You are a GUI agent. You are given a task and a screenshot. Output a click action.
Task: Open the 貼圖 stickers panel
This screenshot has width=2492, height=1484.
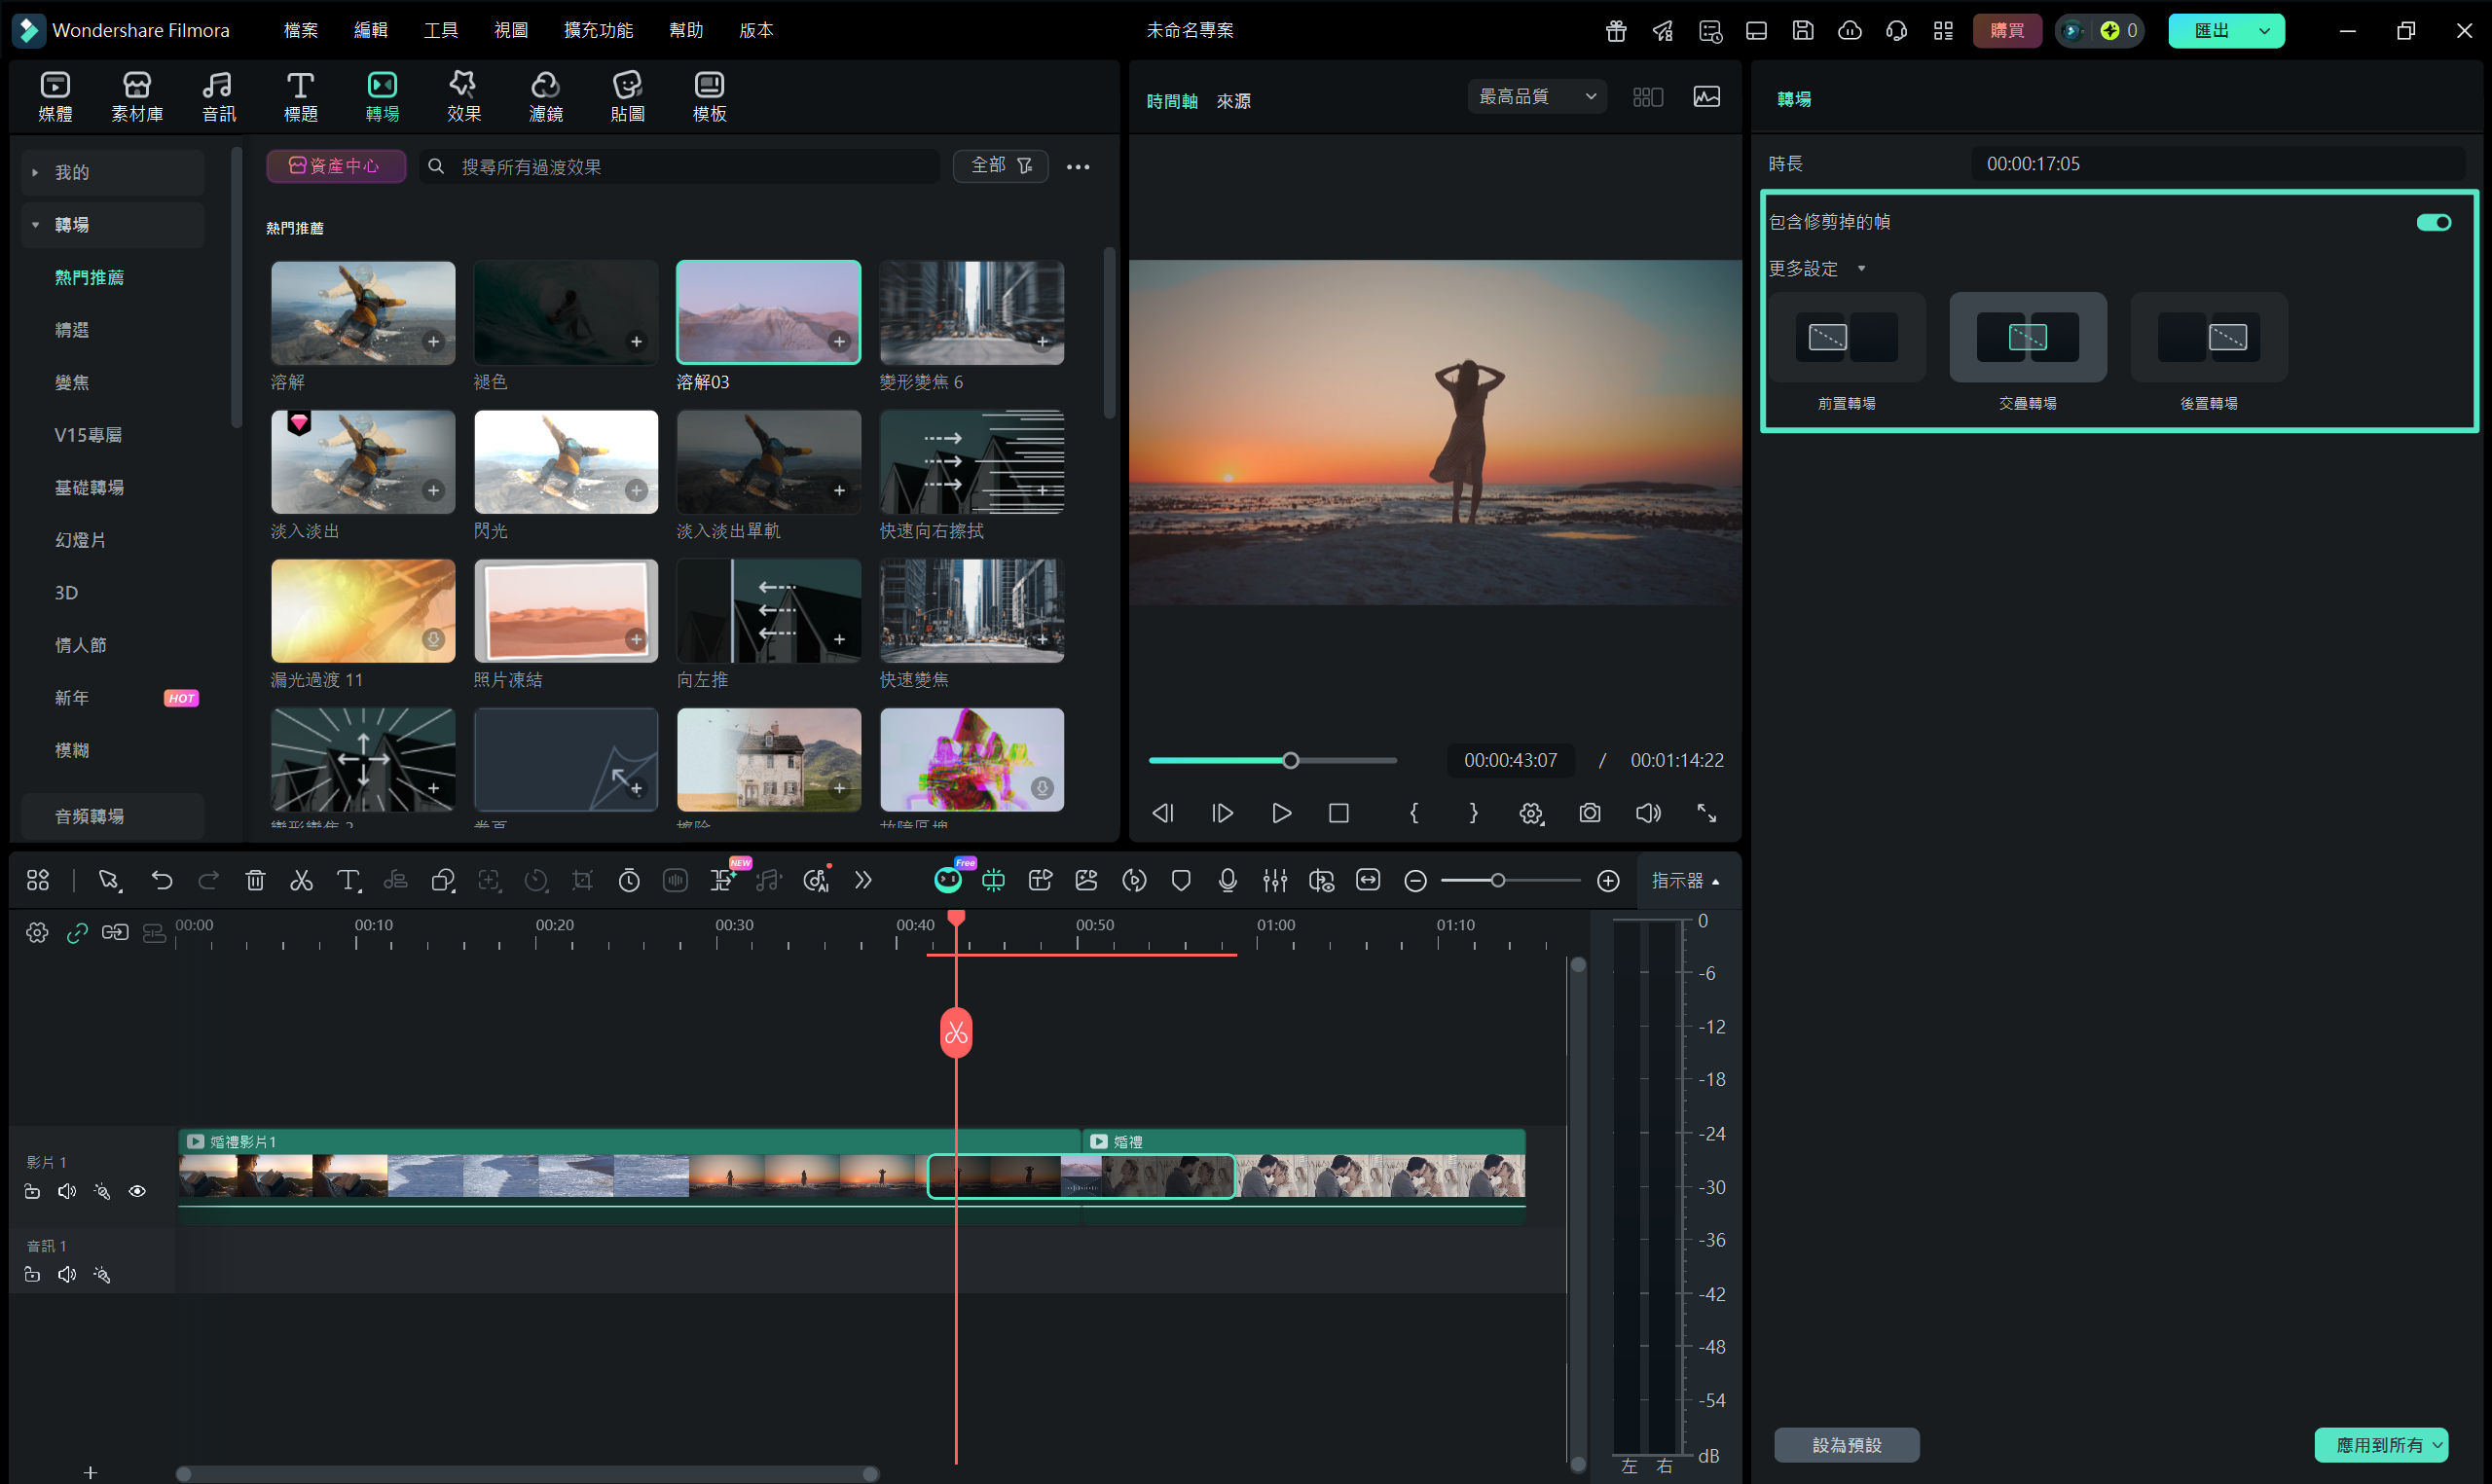point(627,96)
